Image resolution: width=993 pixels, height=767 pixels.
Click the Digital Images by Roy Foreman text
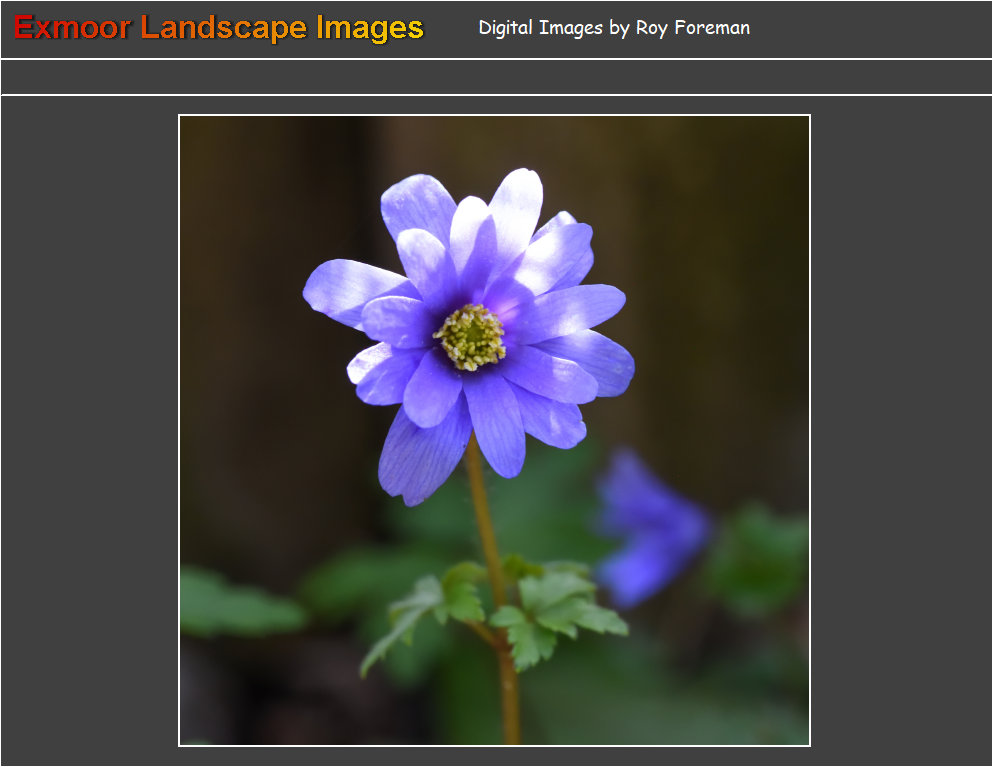[613, 28]
